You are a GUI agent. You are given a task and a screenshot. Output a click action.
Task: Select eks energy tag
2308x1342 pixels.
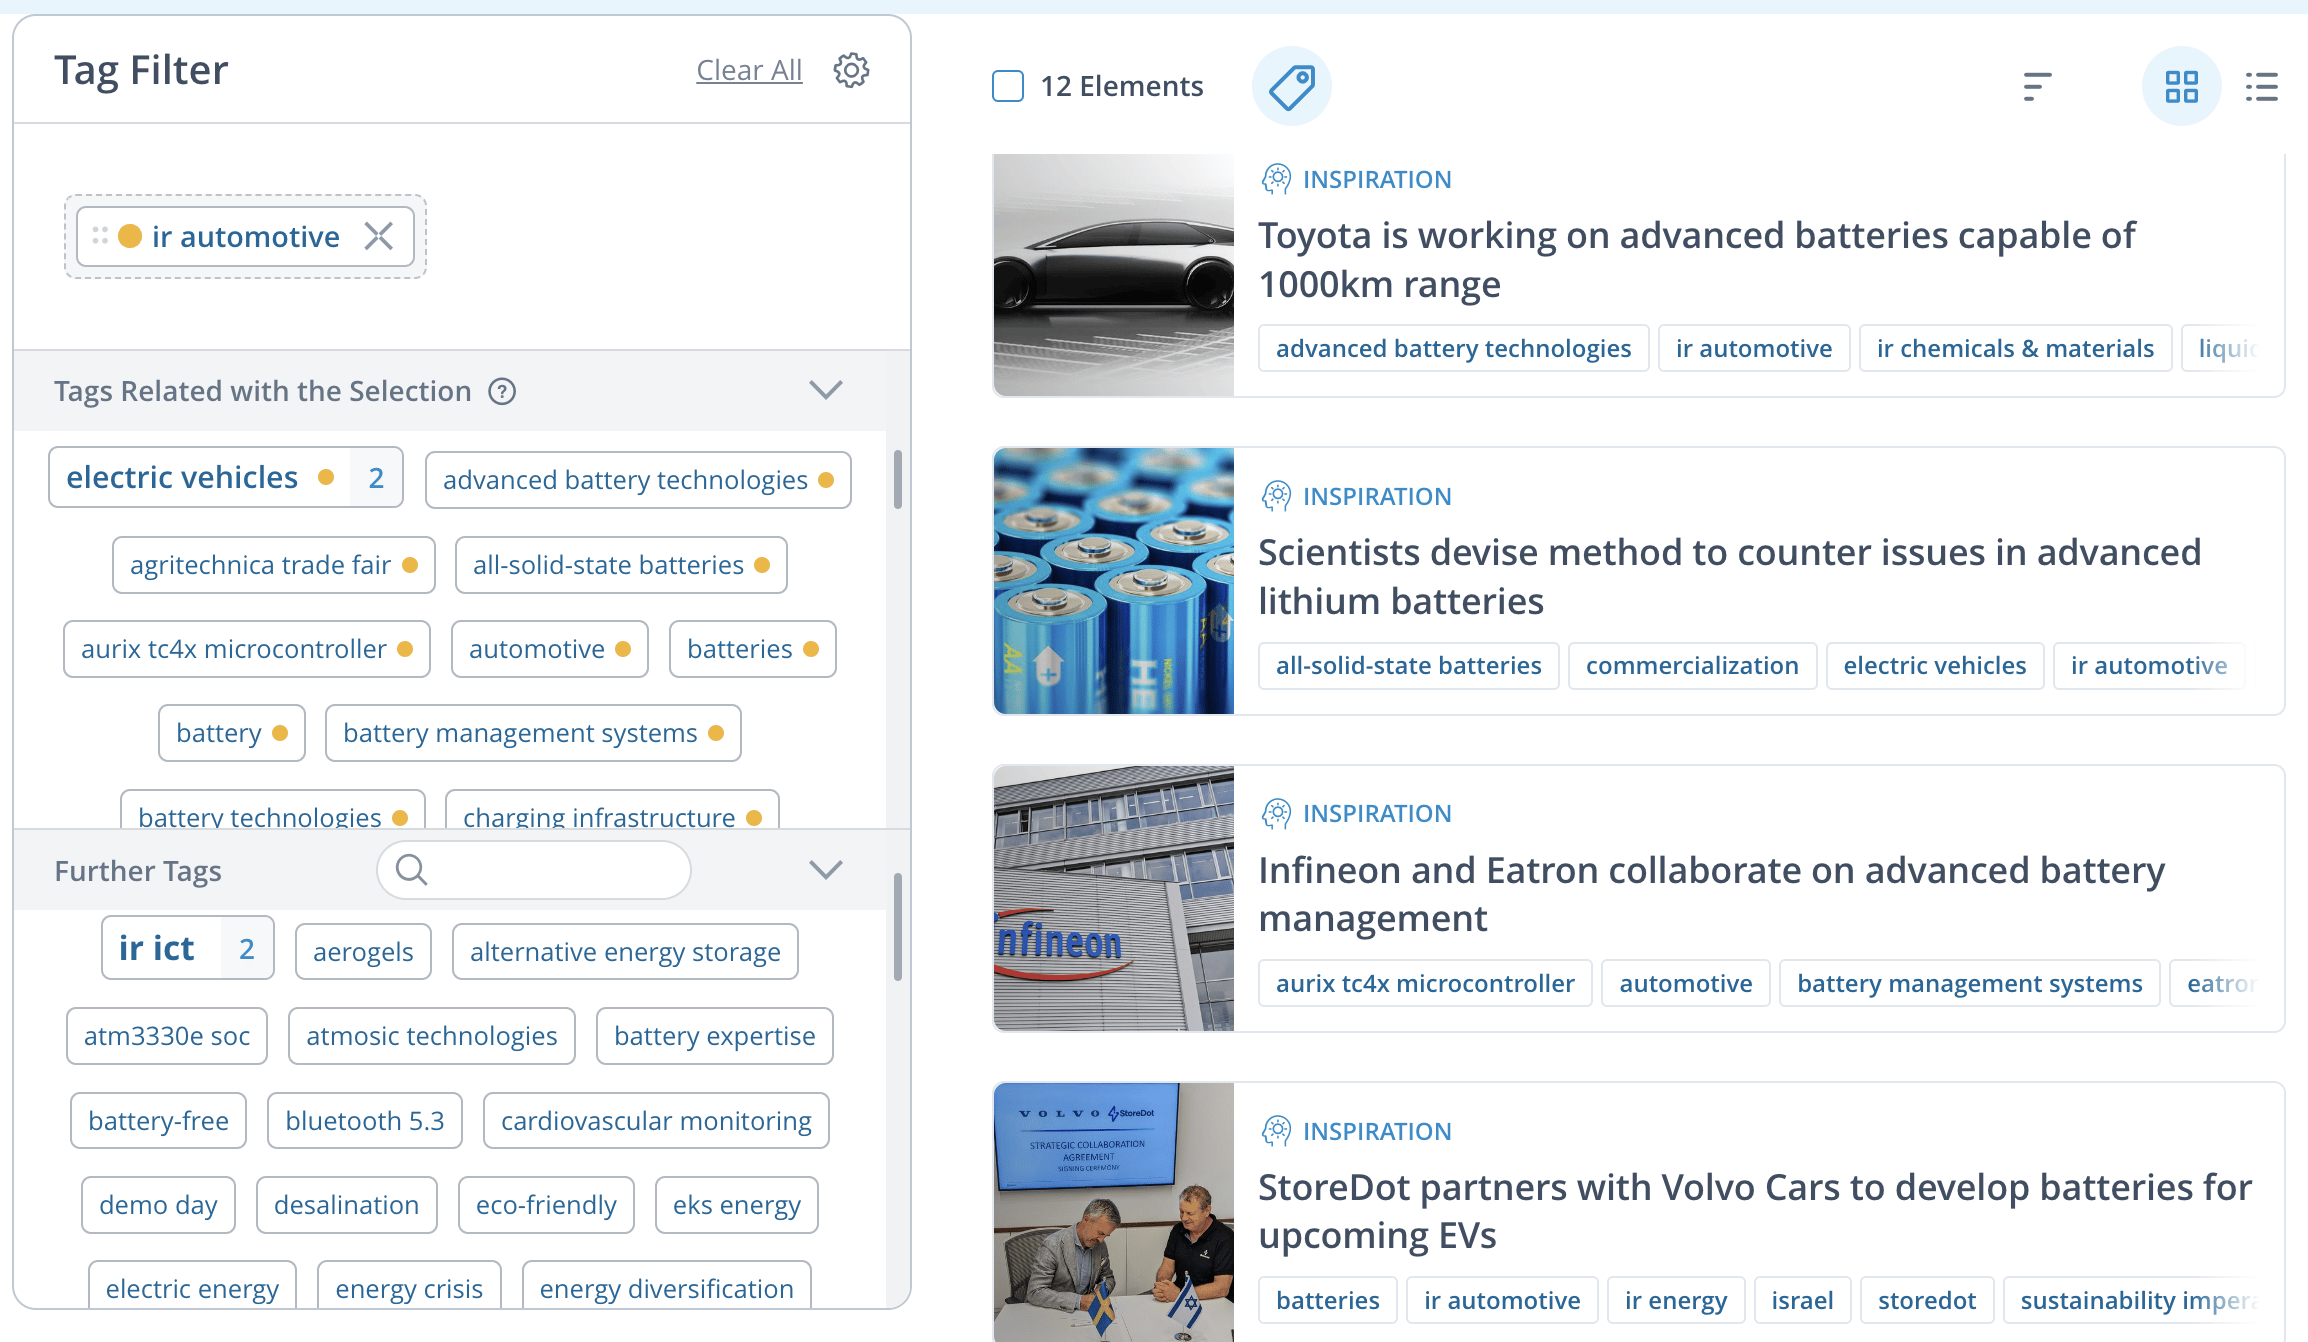click(x=737, y=1205)
